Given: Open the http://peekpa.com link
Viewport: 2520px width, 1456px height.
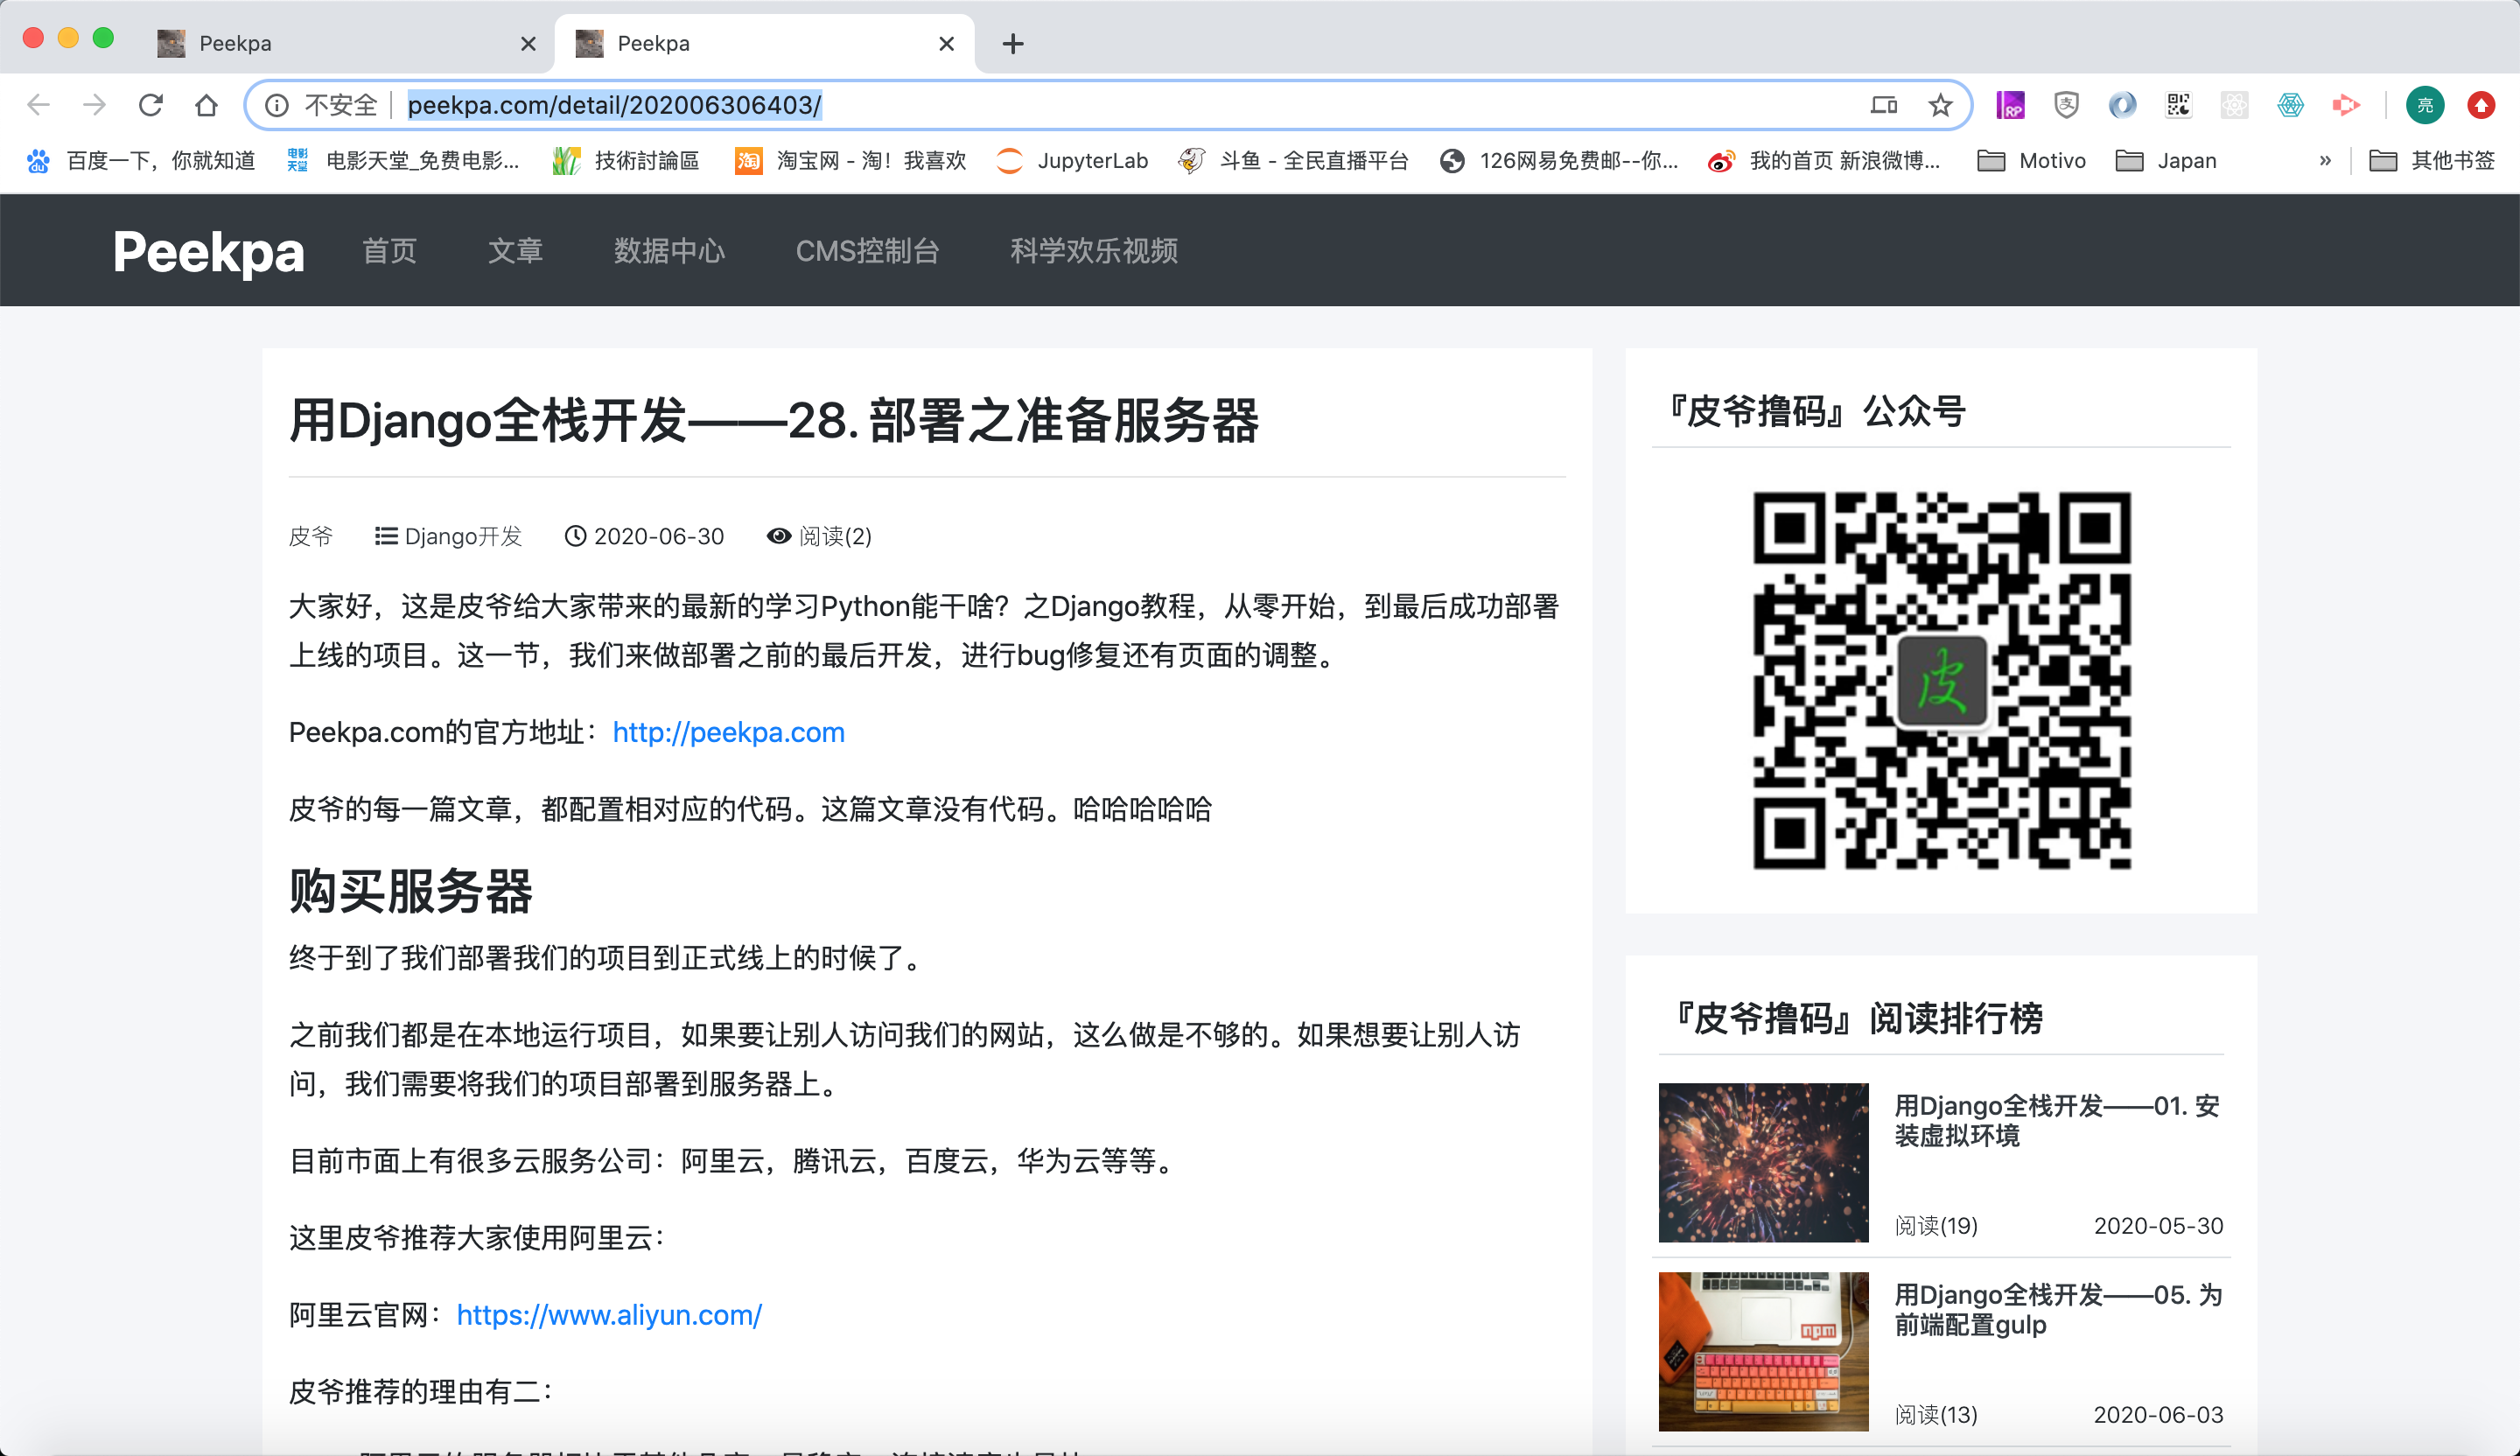Looking at the screenshot, I should [x=727, y=732].
